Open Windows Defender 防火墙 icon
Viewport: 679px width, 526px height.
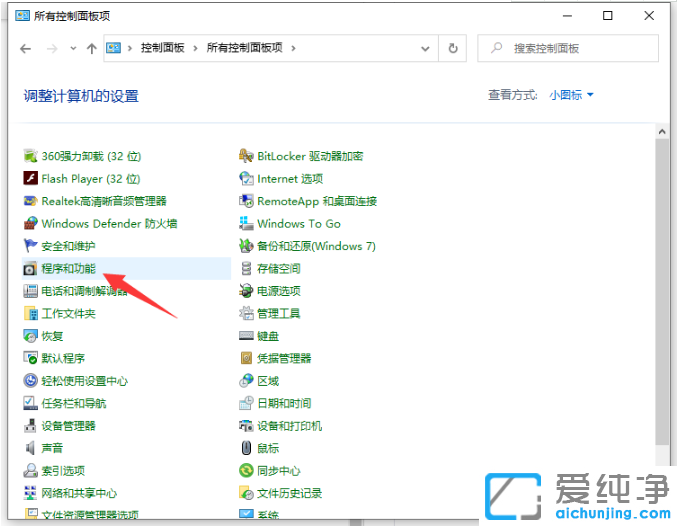click(x=31, y=224)
